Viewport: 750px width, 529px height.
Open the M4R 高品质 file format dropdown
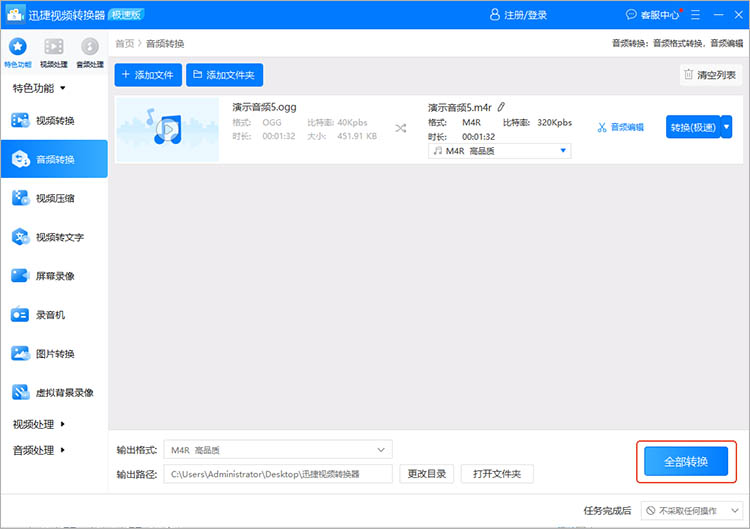click(x=499, y=151)
